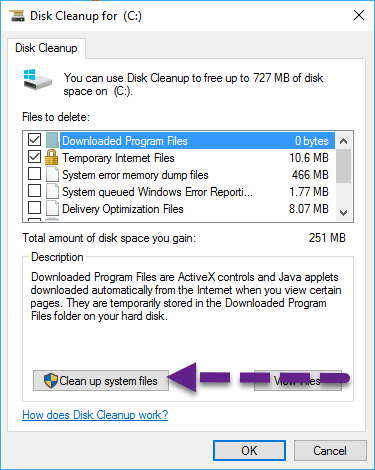Confirm cleanup with the OK button
375x470 pixels.
pos(249,451)
